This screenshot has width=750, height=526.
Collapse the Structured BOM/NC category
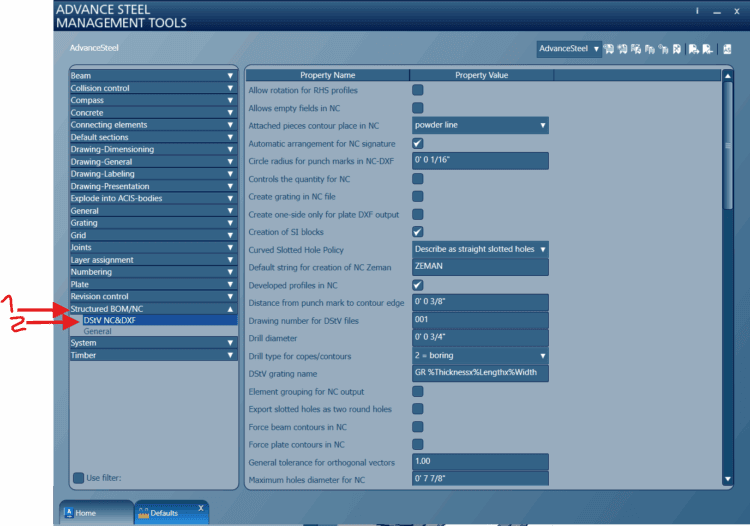tap(154, 309)
